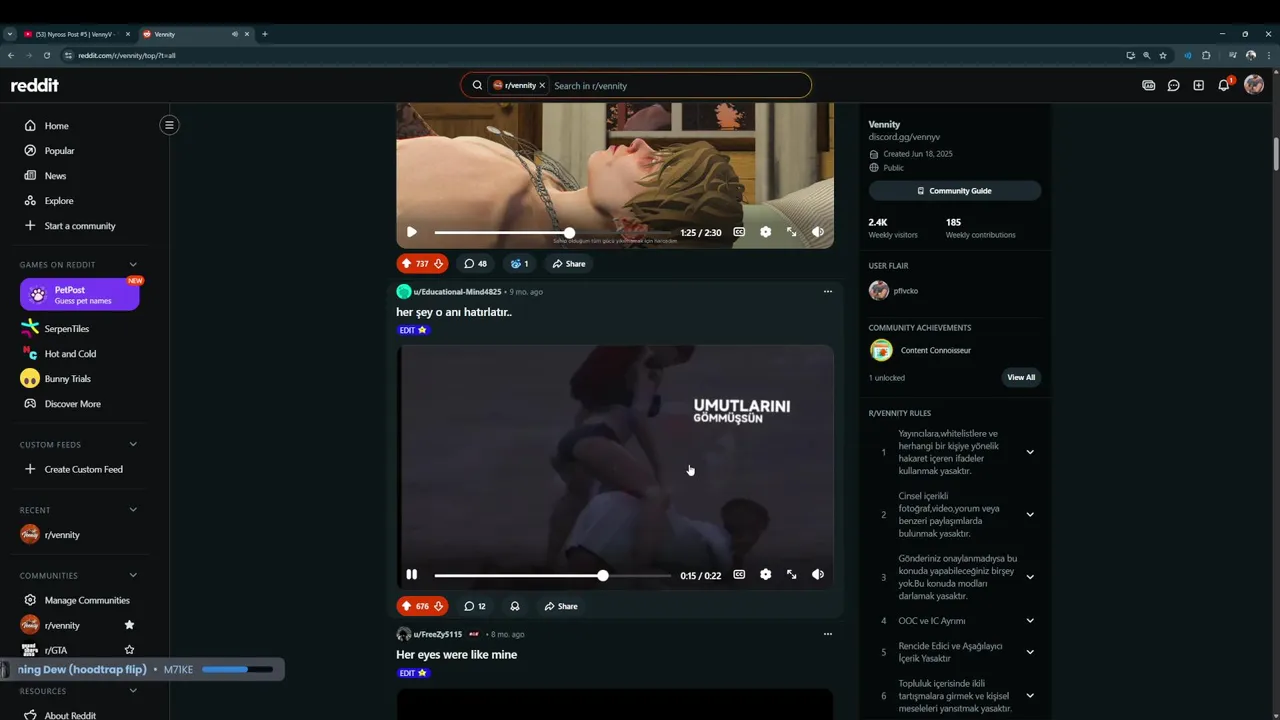The height and width of the screenshot is (720, 1280).
Task: Click the Community Guide button
Action: click(x=954, y=191)
